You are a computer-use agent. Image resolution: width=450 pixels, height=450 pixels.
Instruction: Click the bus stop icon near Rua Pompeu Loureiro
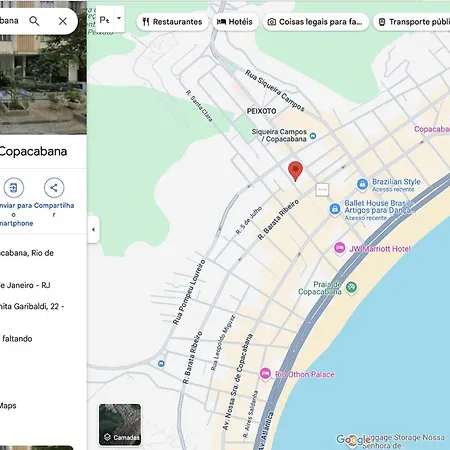(x=161, y=363)
